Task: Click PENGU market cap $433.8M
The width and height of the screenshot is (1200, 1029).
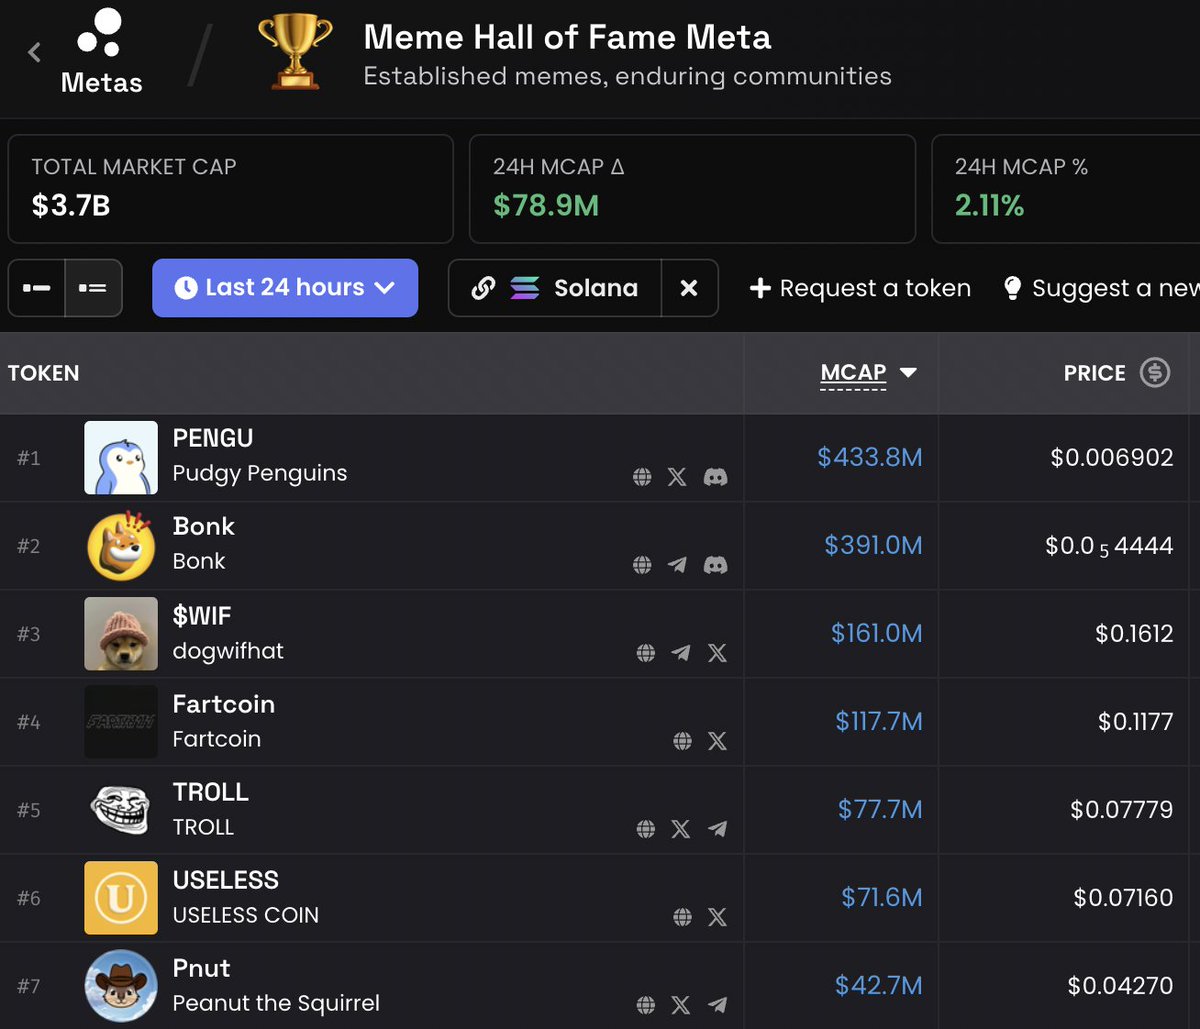Action: [x=869, y=458]
